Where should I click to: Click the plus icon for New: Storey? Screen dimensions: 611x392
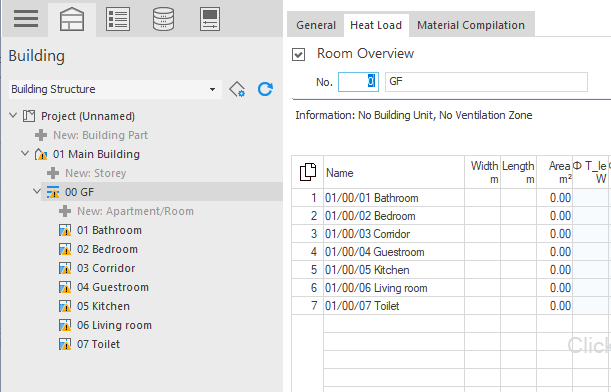coord(53,173)
